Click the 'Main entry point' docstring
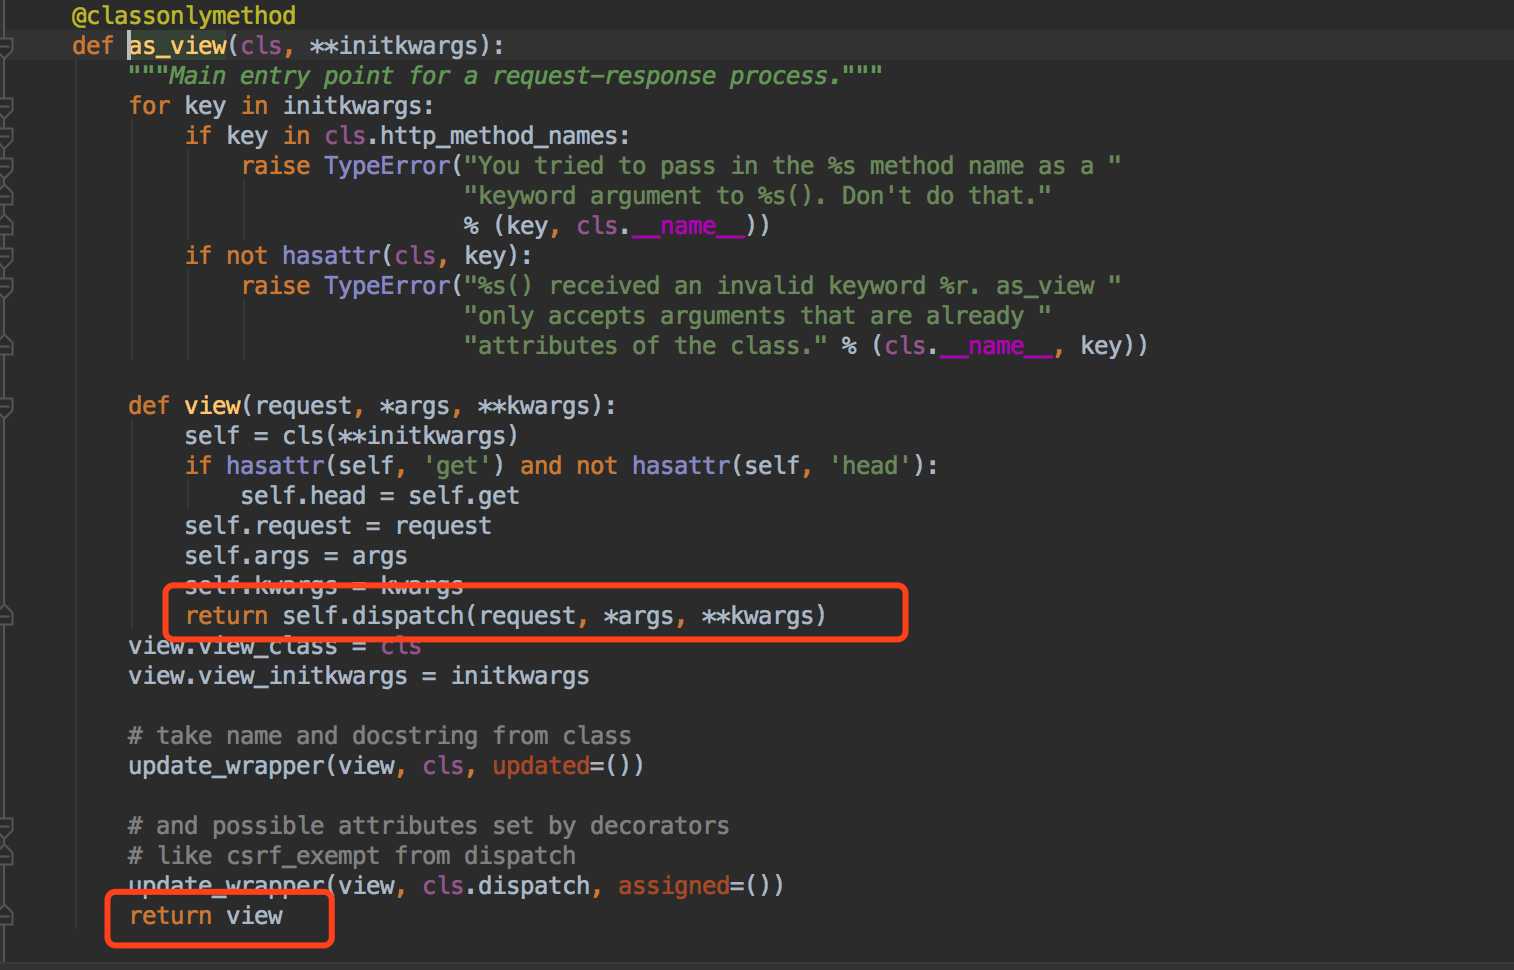The width and height of the screenshot is (1514, 970). tap(505, 76)
